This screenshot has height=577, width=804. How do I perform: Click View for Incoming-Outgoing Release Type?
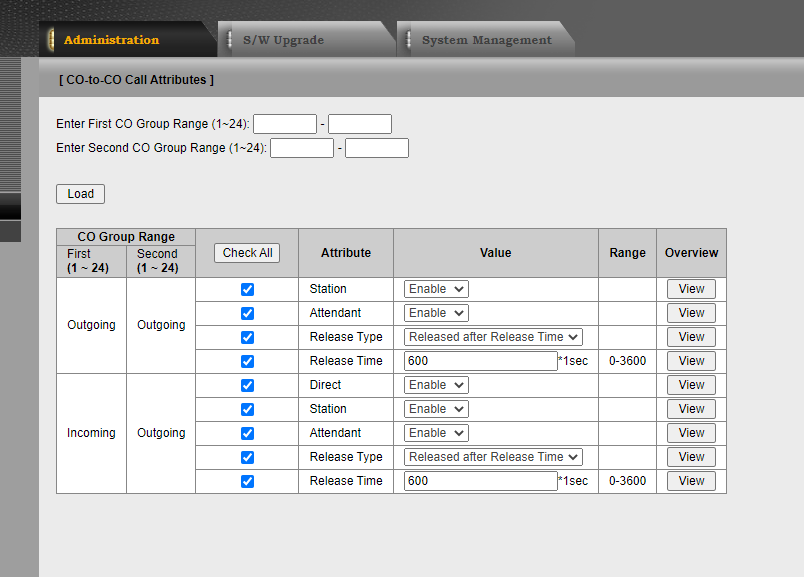[691, 457]
